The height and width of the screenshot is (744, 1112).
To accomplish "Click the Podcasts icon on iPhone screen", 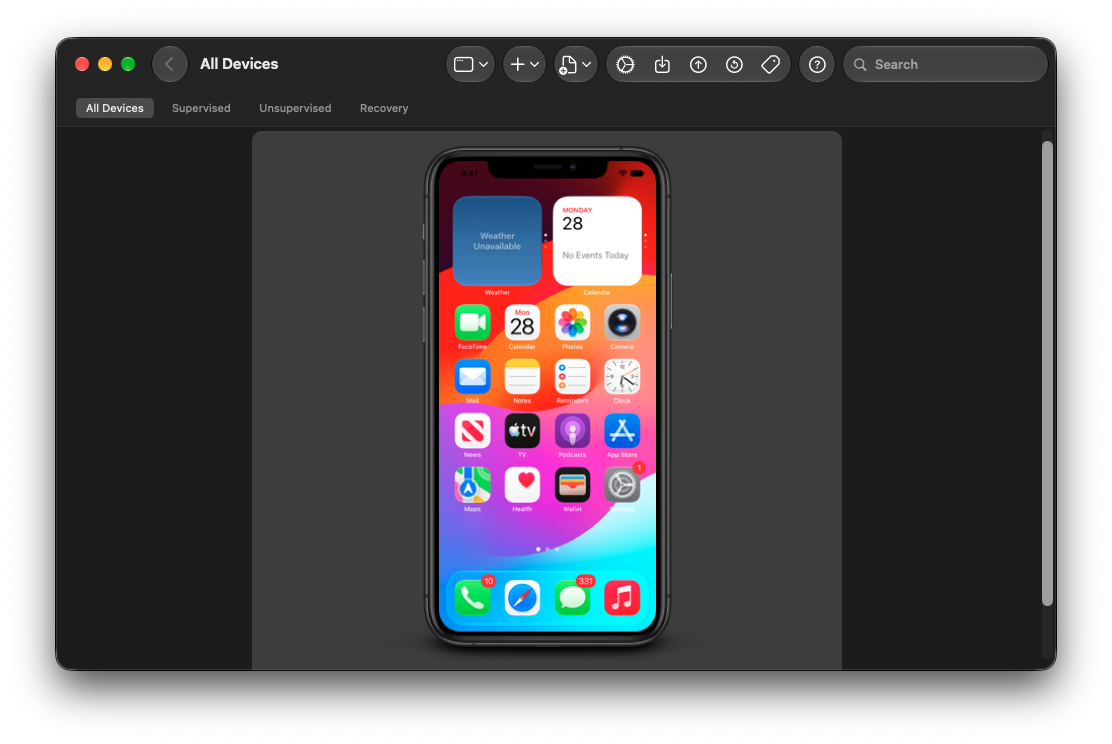I will click(572, 431).
